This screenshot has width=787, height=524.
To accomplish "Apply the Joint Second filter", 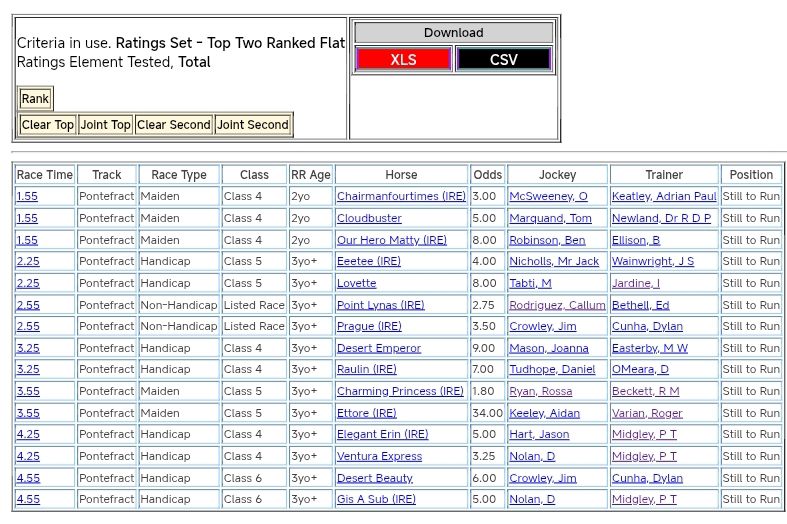I will tap(253, 125).
